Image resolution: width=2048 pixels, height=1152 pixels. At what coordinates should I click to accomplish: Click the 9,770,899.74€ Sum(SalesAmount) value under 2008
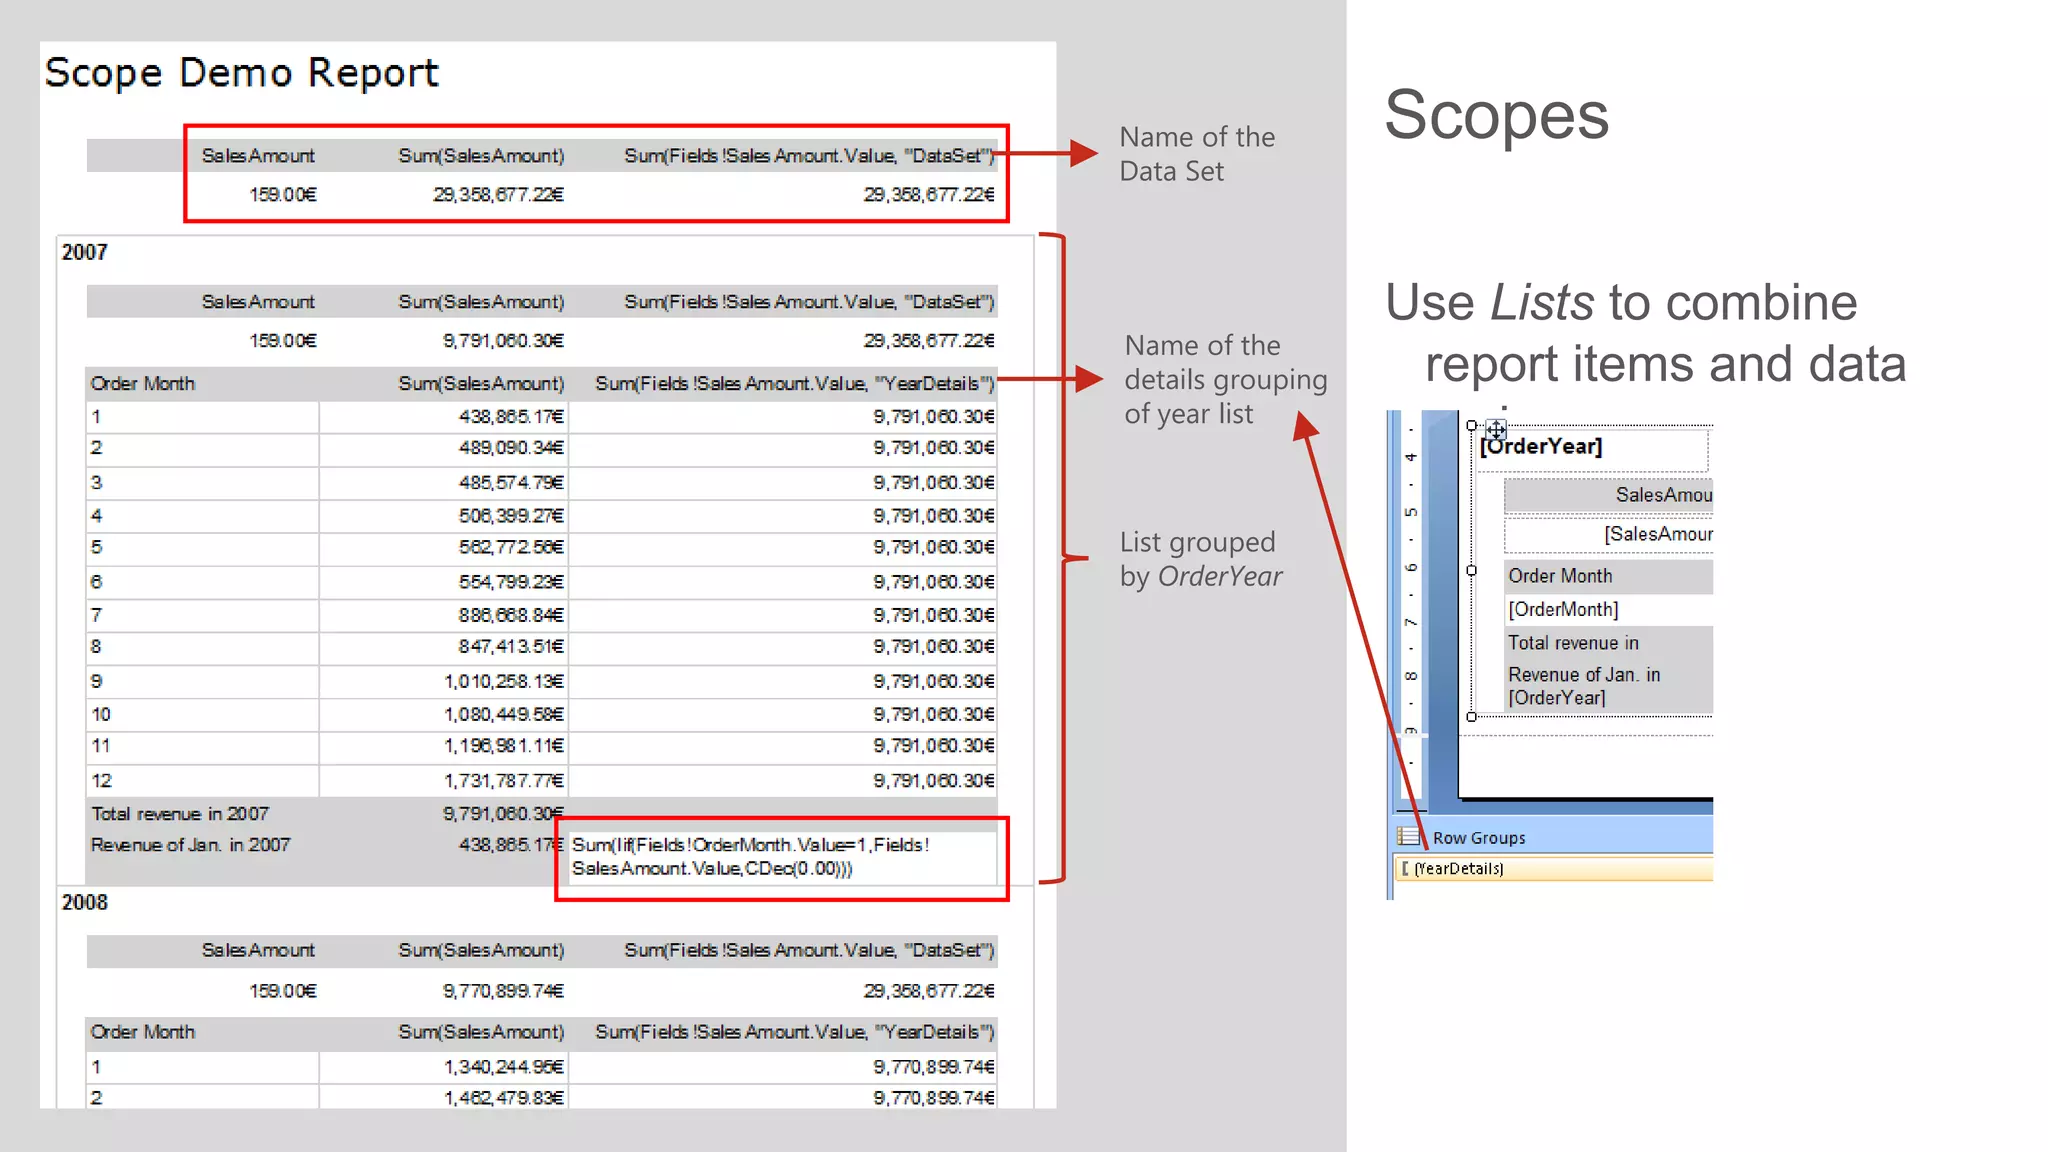coord(504,990)
